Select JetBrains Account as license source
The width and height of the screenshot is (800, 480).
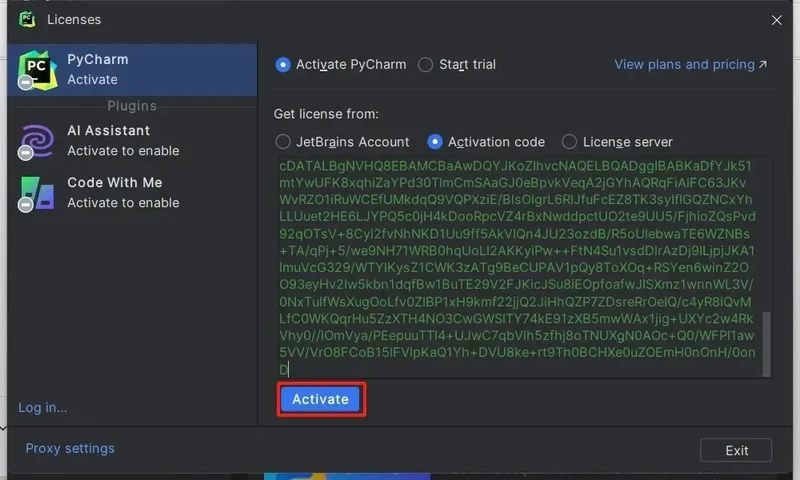[x=283, y=142]
